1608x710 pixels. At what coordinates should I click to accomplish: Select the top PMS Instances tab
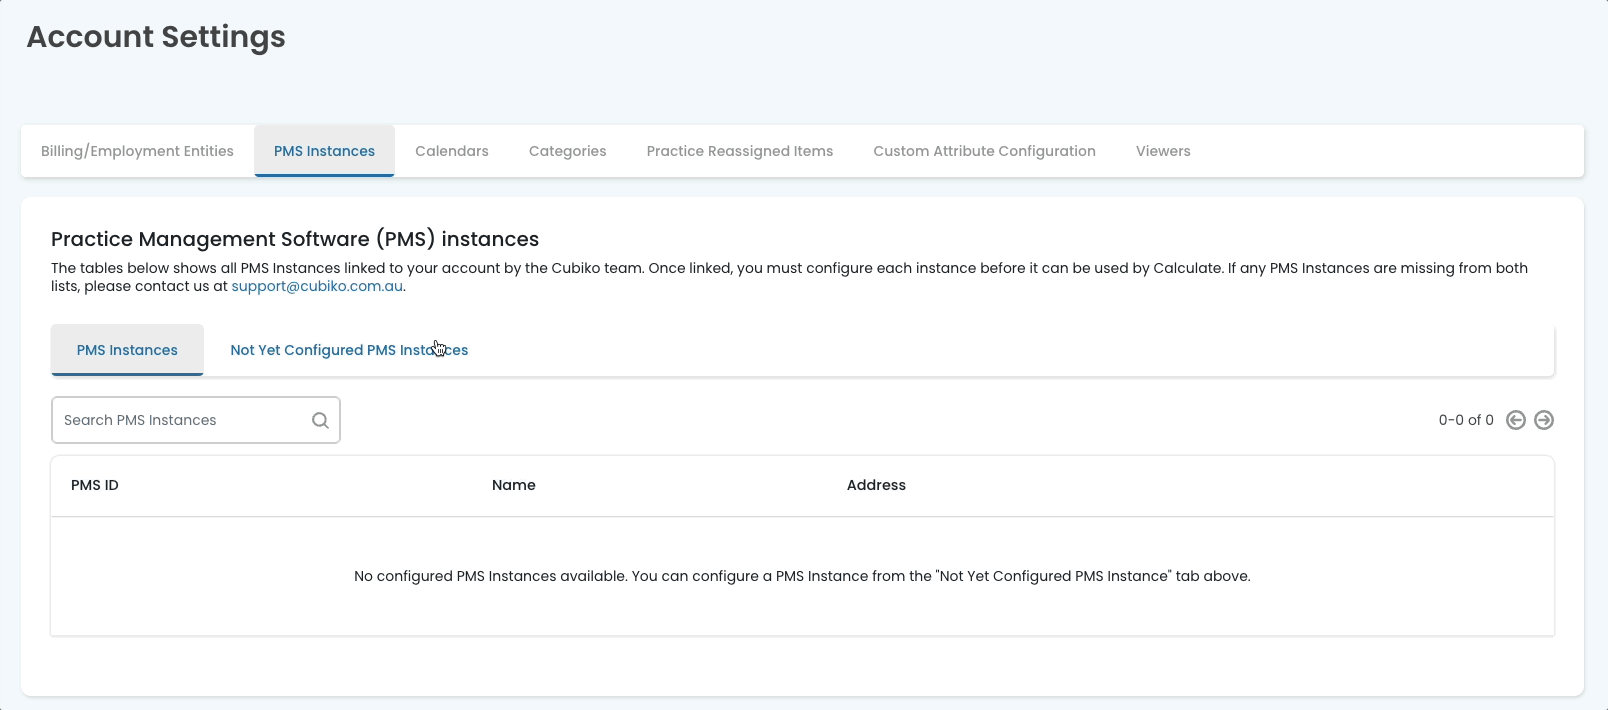click(x=324, y=151)
